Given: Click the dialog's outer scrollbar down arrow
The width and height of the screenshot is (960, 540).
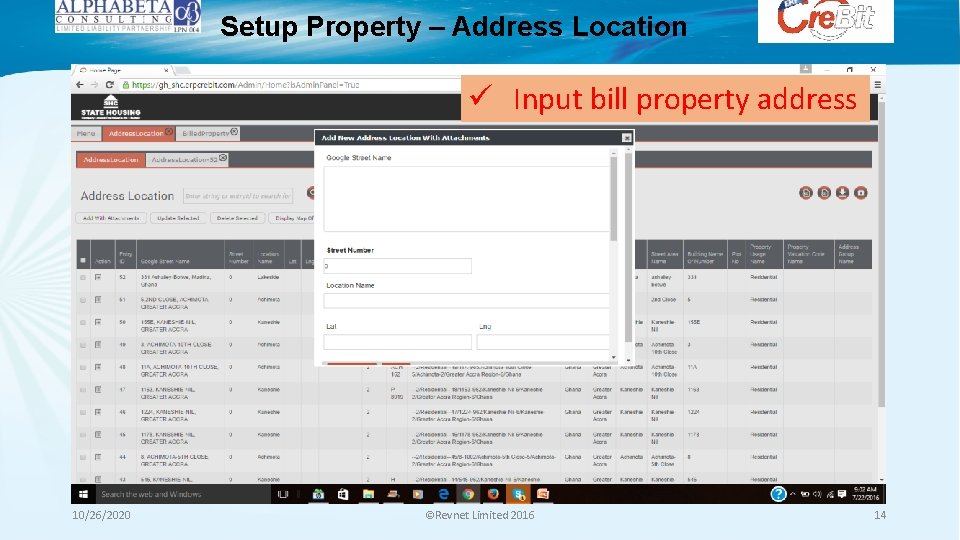Looking at the screenshot, I should pos(628,360).
